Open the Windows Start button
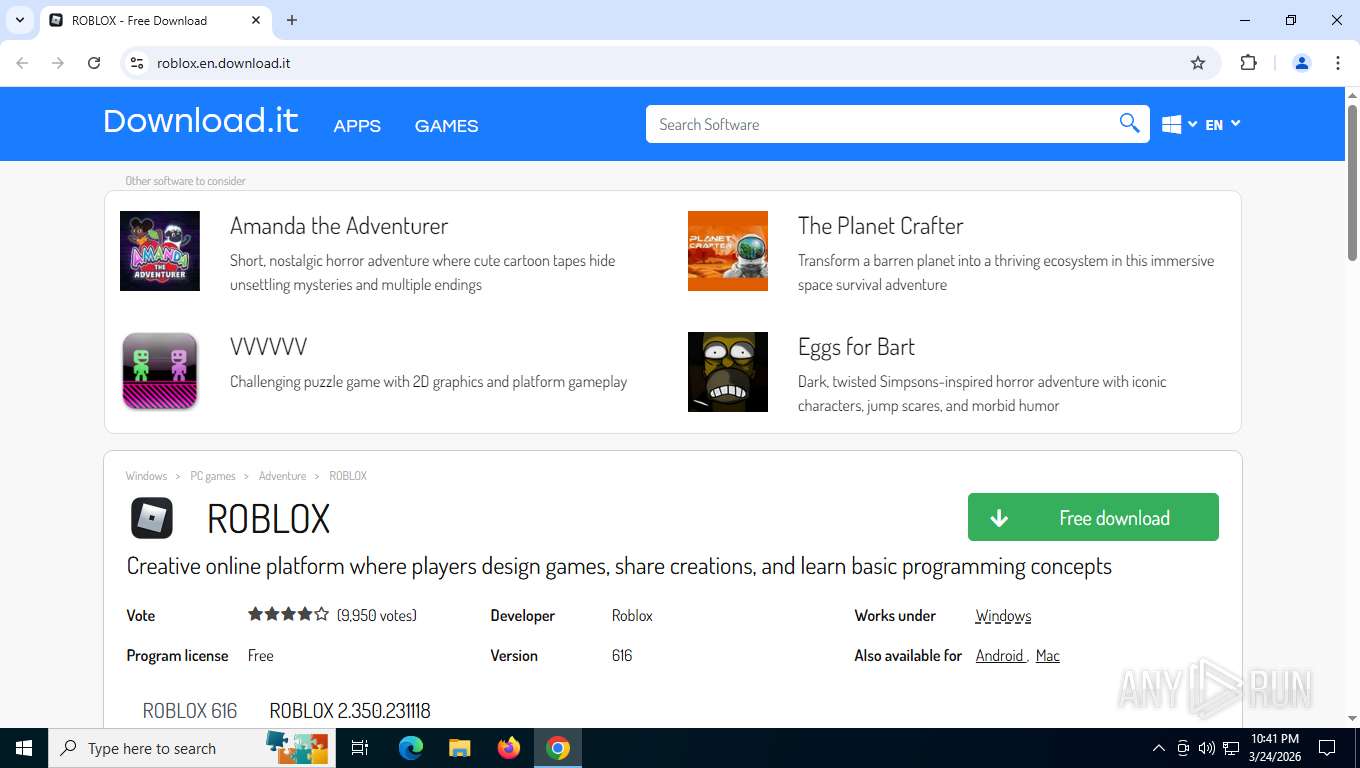This screenshot has height=768, width=1360. [x=23, y=748]
